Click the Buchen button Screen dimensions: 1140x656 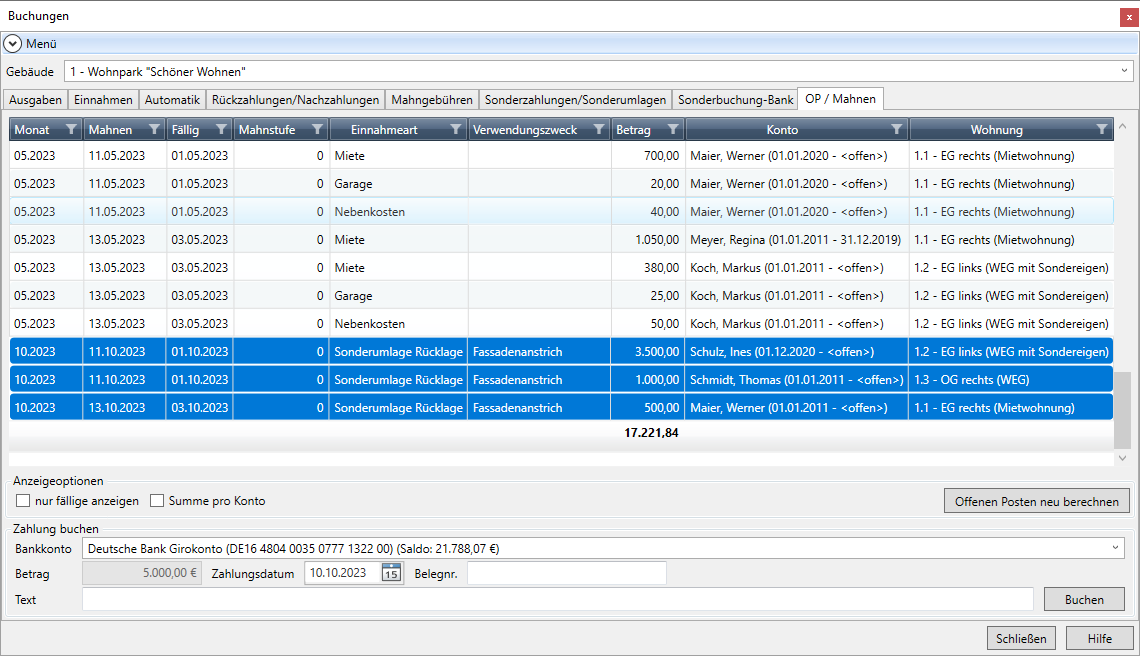click(x=1084, y=599)
